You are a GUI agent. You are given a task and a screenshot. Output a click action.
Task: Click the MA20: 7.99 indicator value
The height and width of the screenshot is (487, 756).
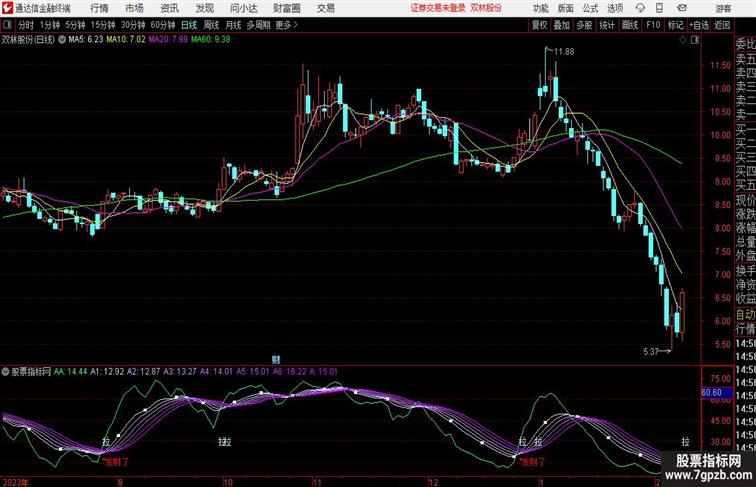(168, 40)
